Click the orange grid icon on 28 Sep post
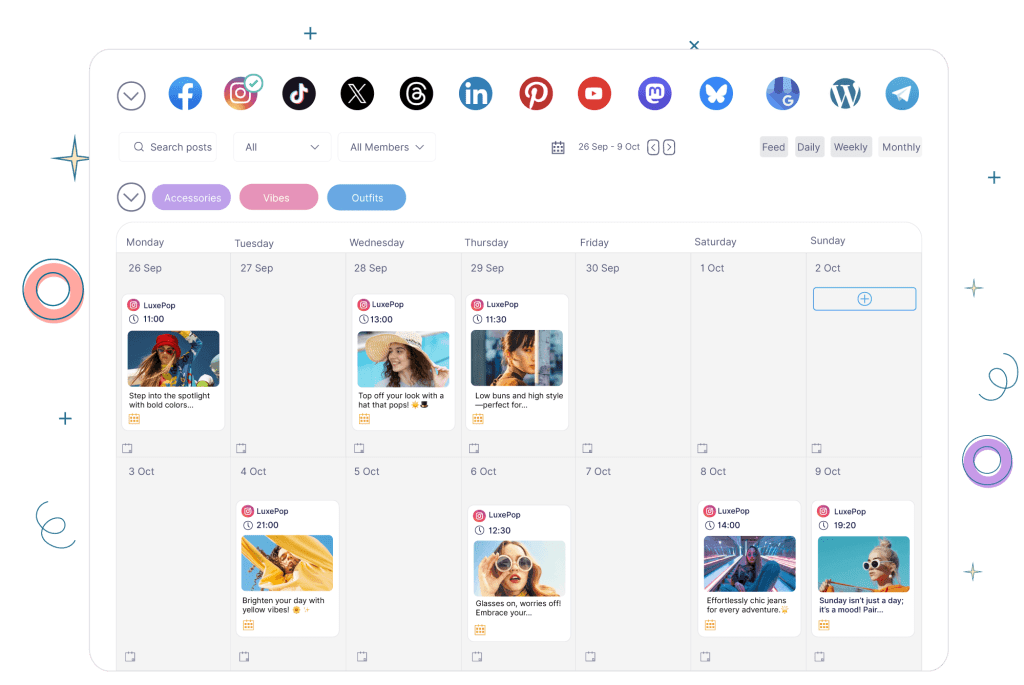The height and width of the screenshot is (685, 1024). coord(364,419)
